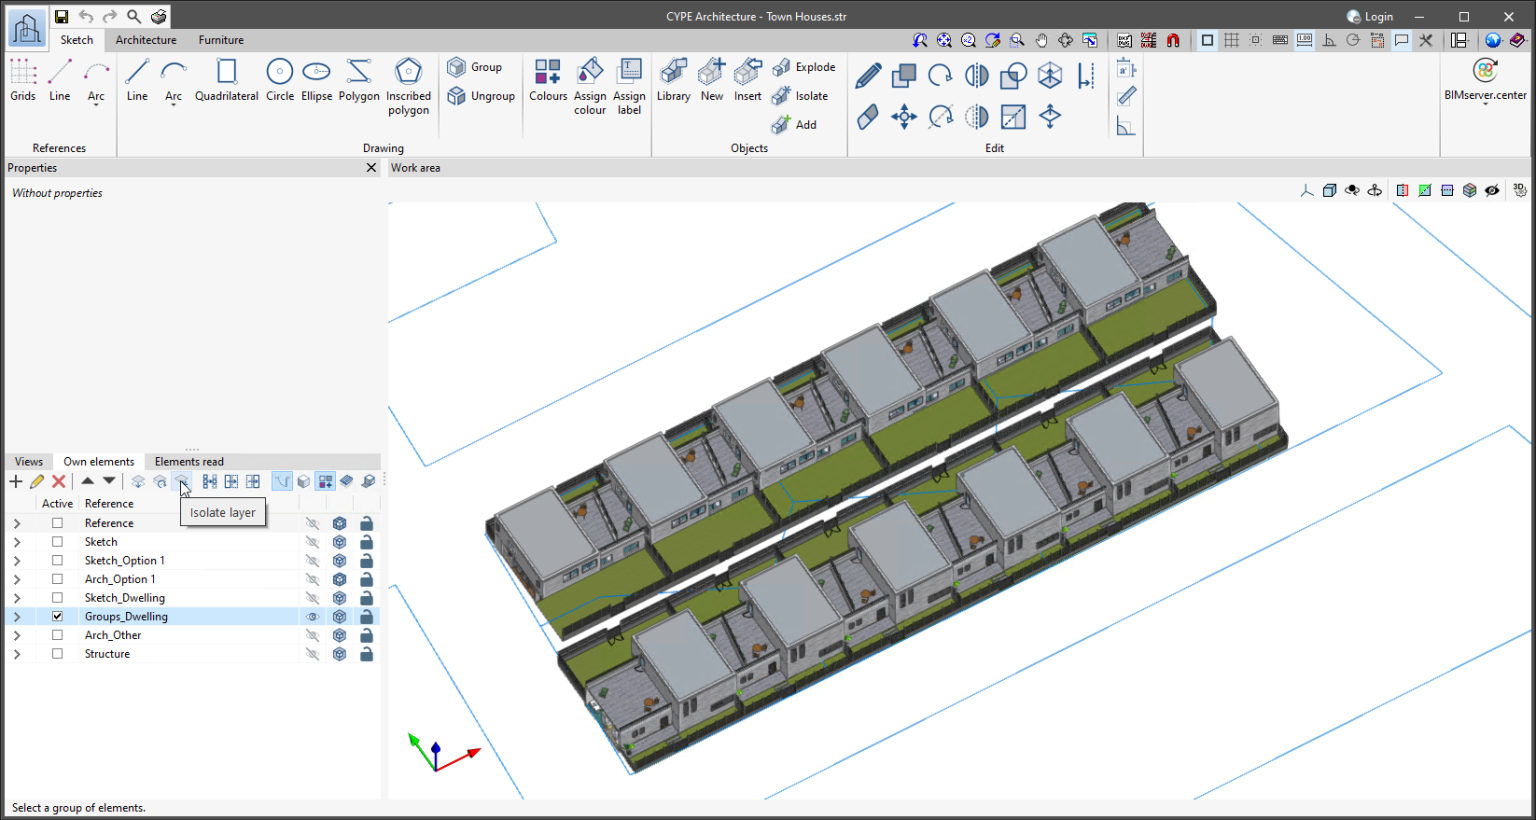
Task: Switch to the Furniture ribbon tab
Action: click(221, 40)
